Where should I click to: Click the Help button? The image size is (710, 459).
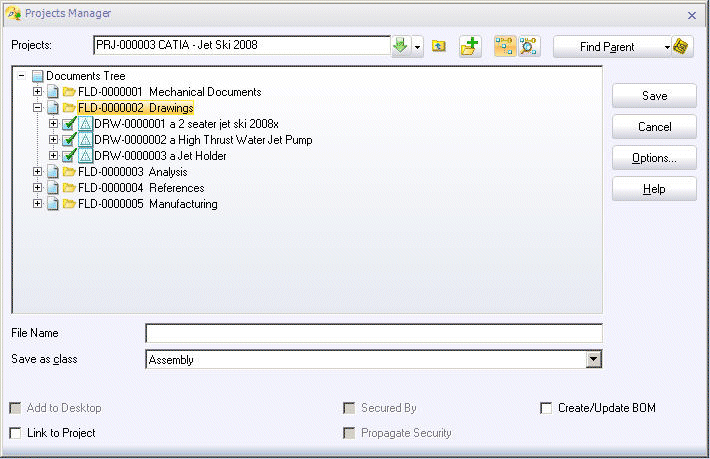click(654, 189)
